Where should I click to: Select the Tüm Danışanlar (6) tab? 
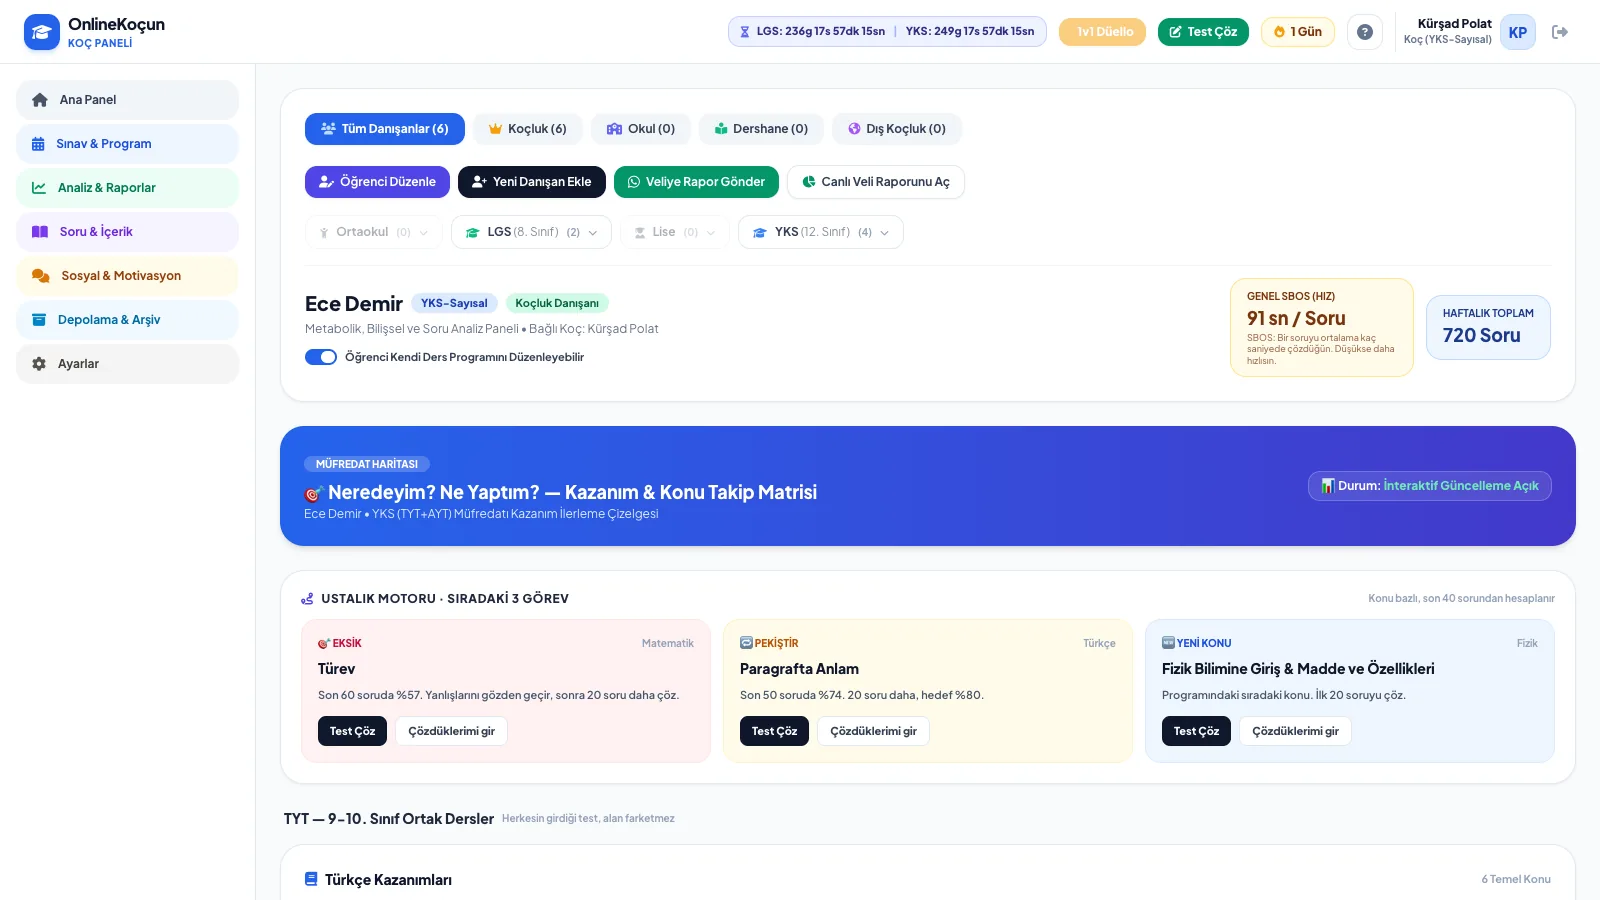click(385, 129)
